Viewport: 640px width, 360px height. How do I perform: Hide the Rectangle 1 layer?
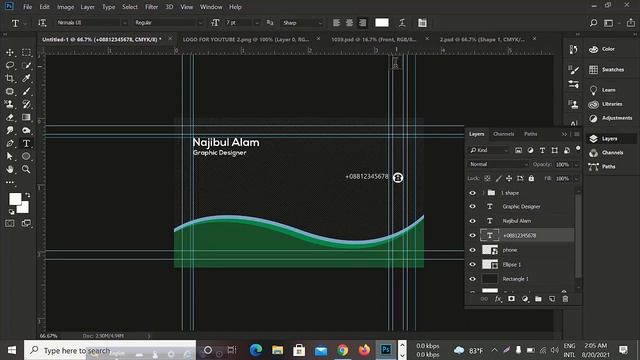[472, 279]
